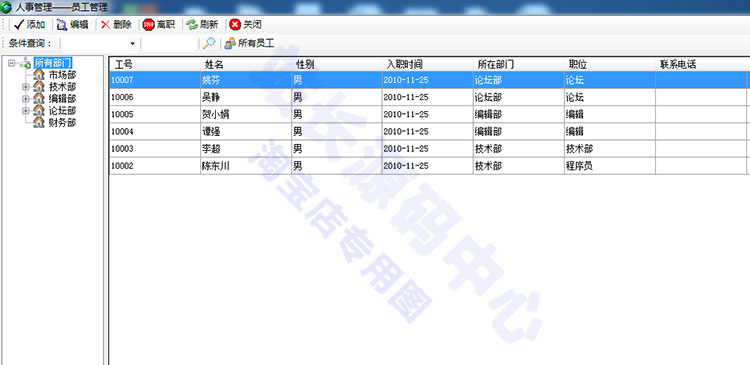Screen dimensions: 750x365
Task: Click the 程序员 position cell
Action: point(610,166)
